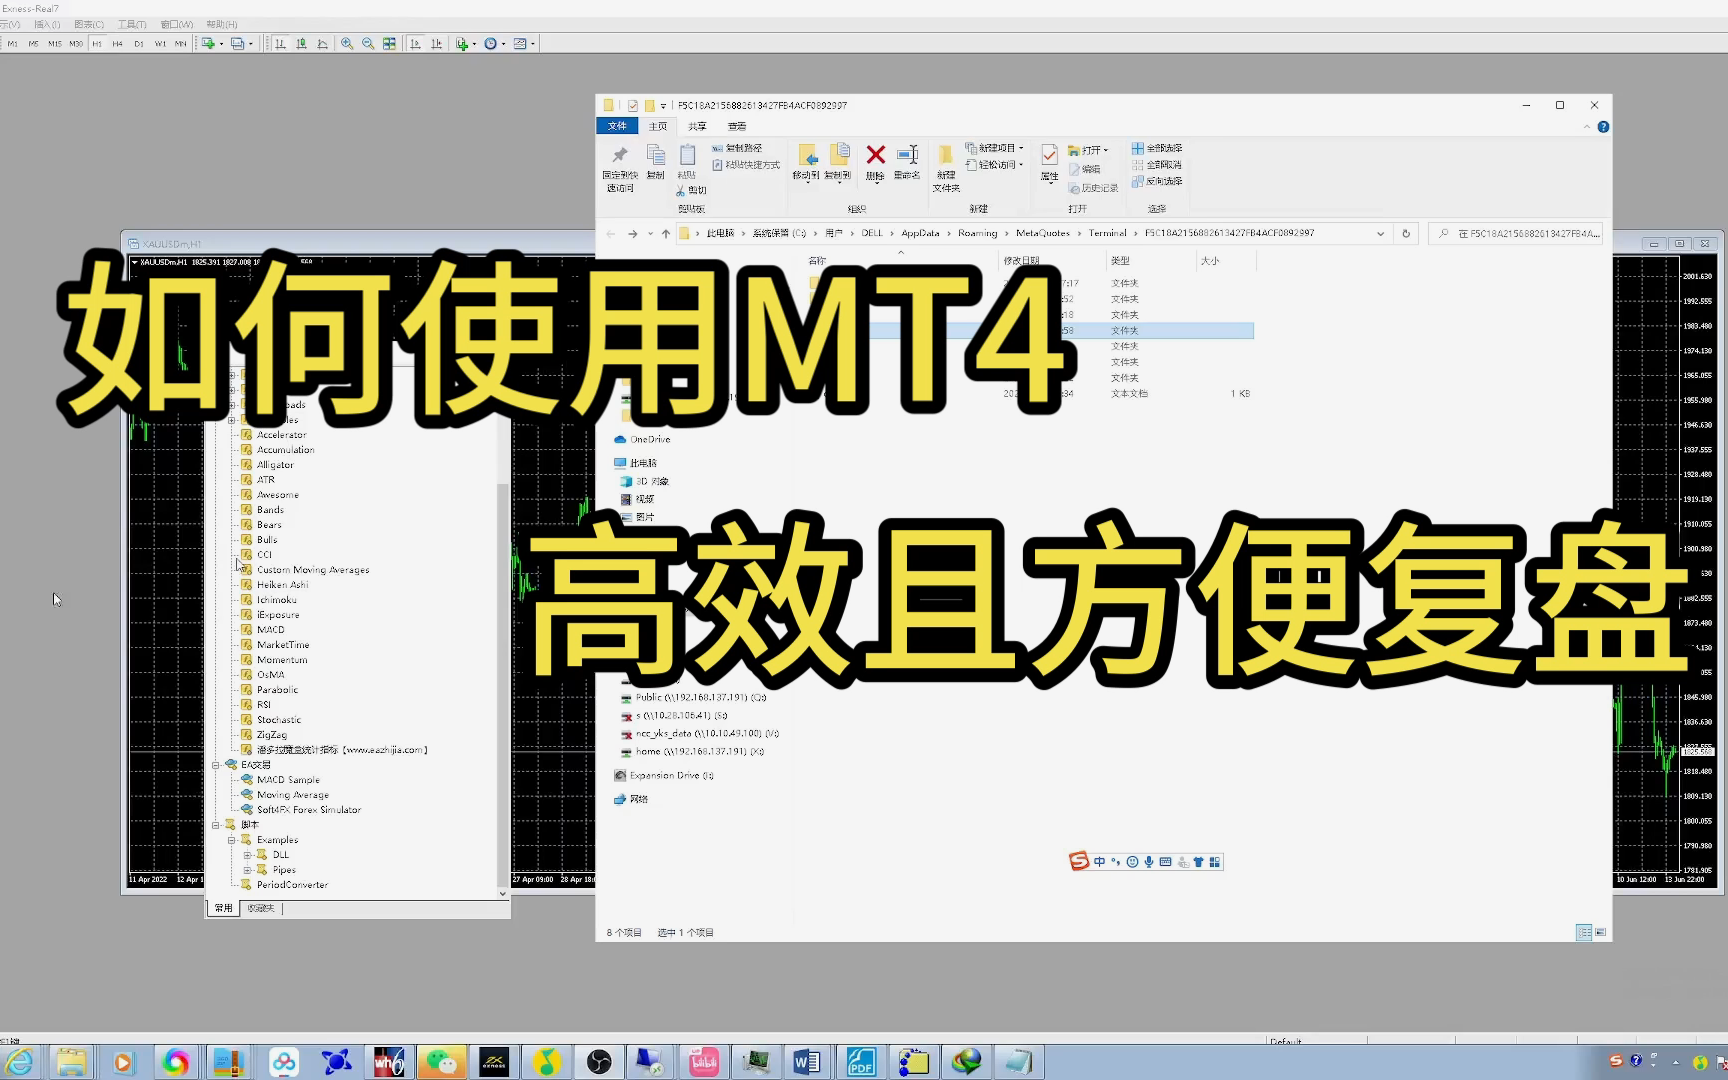Open Explorer 文件 tab

point(617,126)
